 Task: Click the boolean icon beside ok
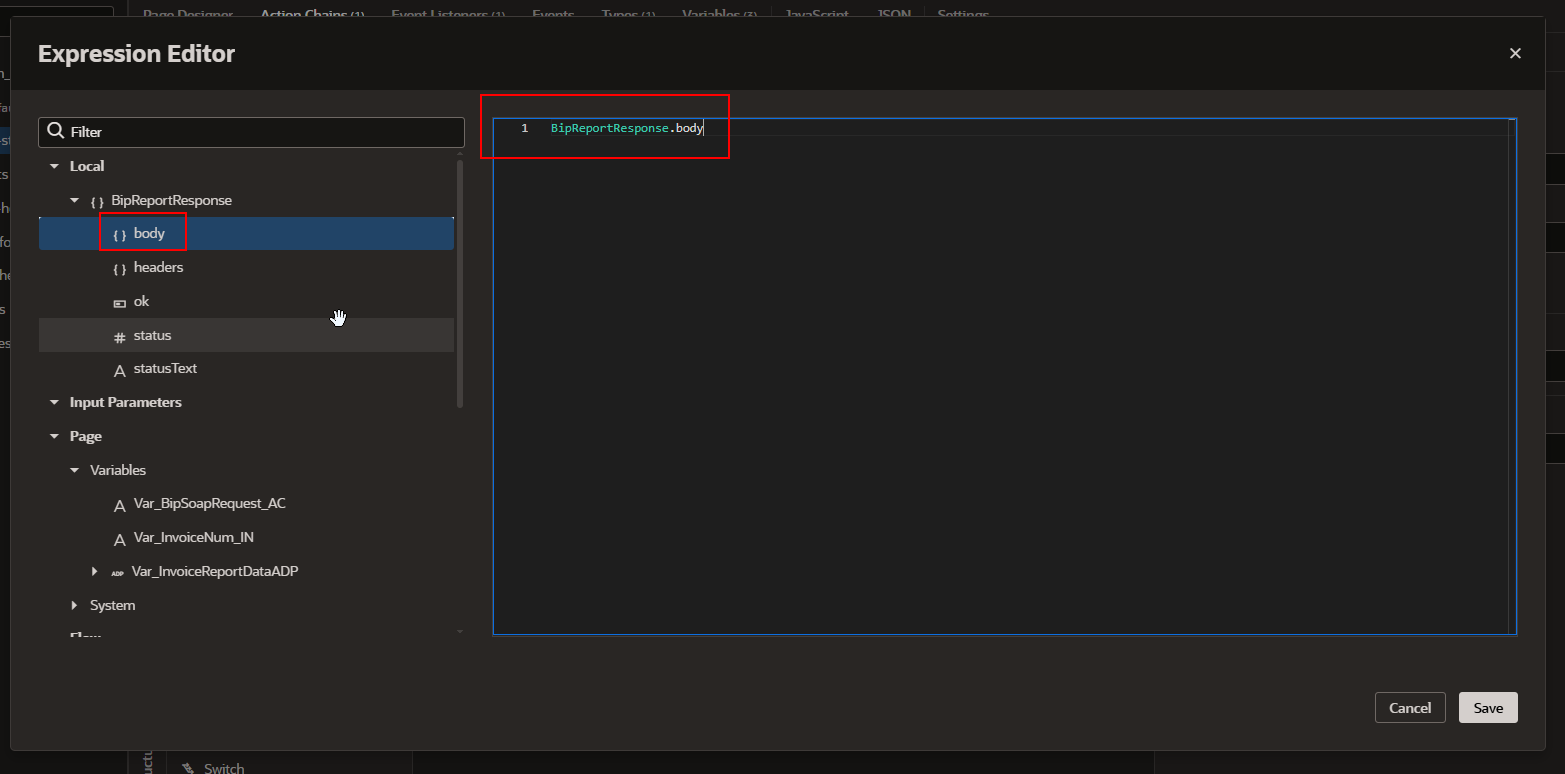(x=120, y=302)
